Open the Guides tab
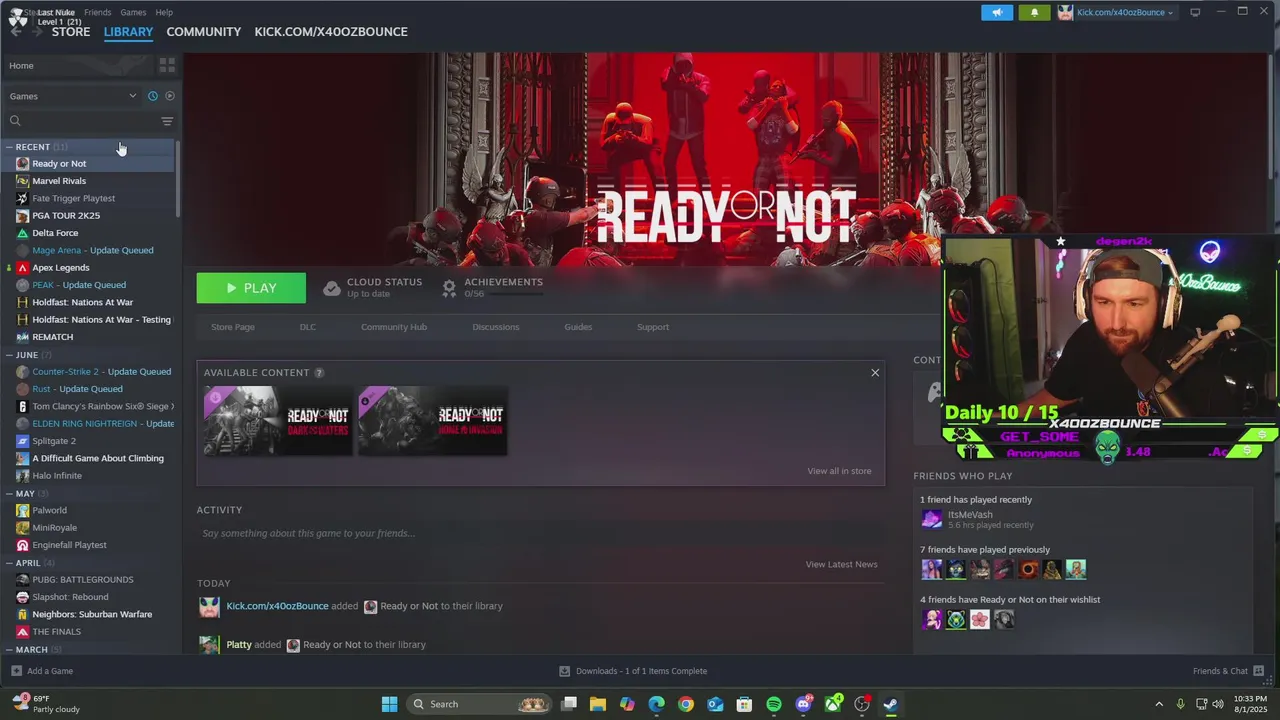 [x=578, y=327]
